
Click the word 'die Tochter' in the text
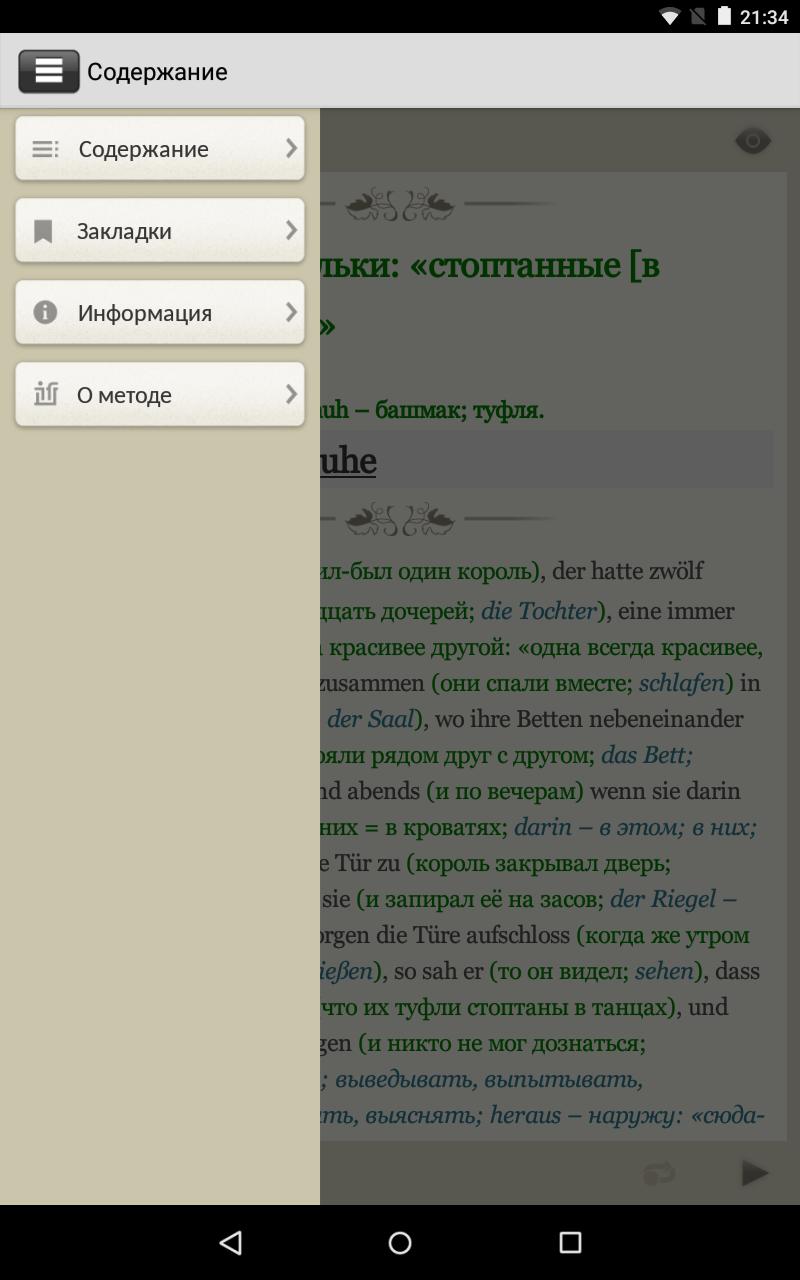[x=539, y=611]
